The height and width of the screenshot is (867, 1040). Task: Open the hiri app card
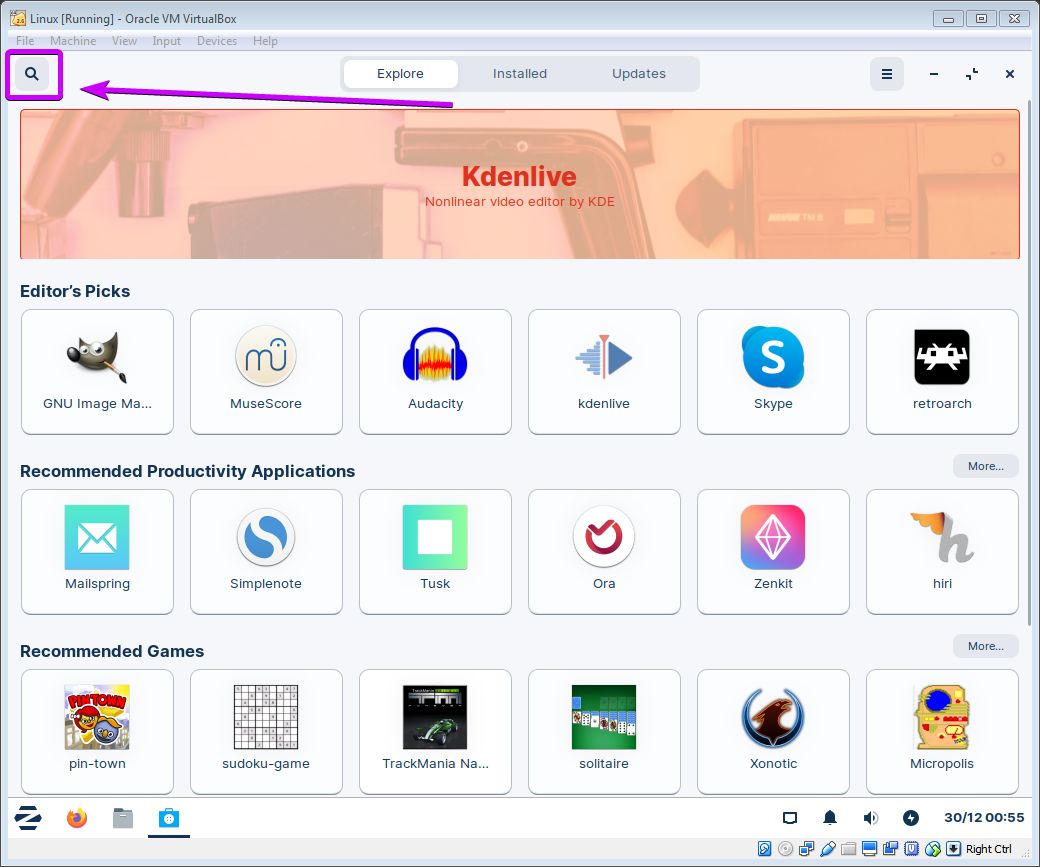pos(942,552)
